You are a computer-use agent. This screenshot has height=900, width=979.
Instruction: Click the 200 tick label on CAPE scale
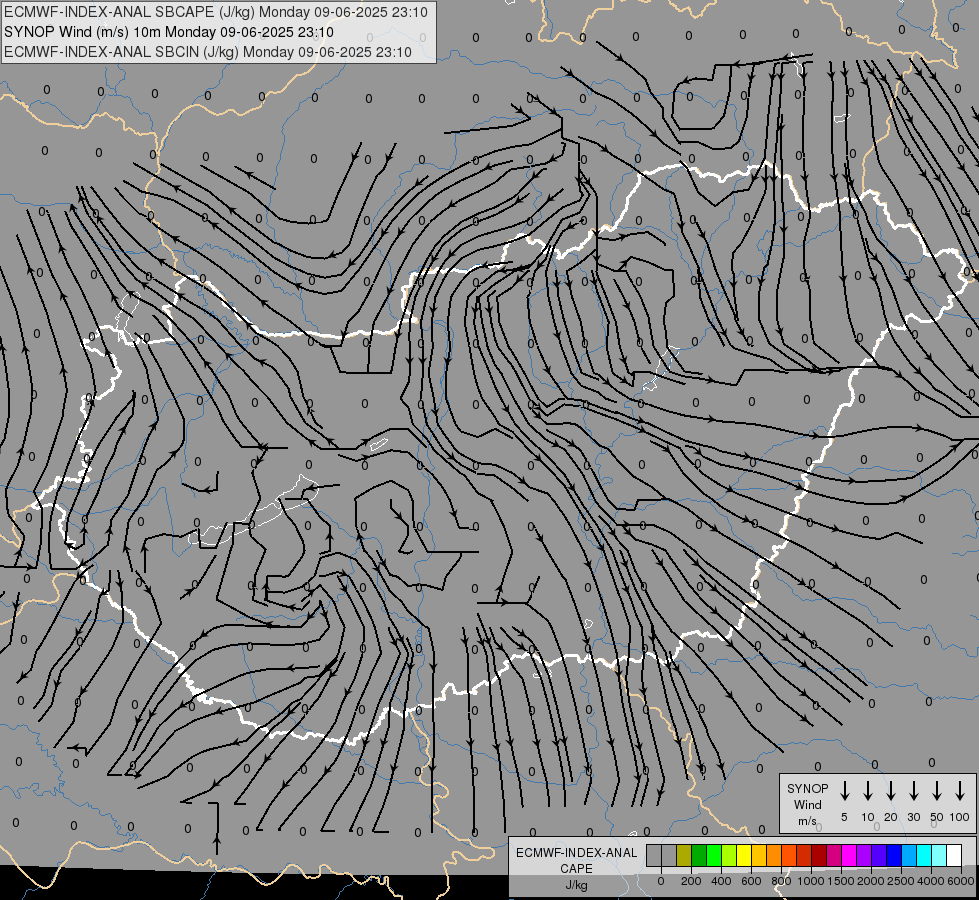tap(691, 881)
